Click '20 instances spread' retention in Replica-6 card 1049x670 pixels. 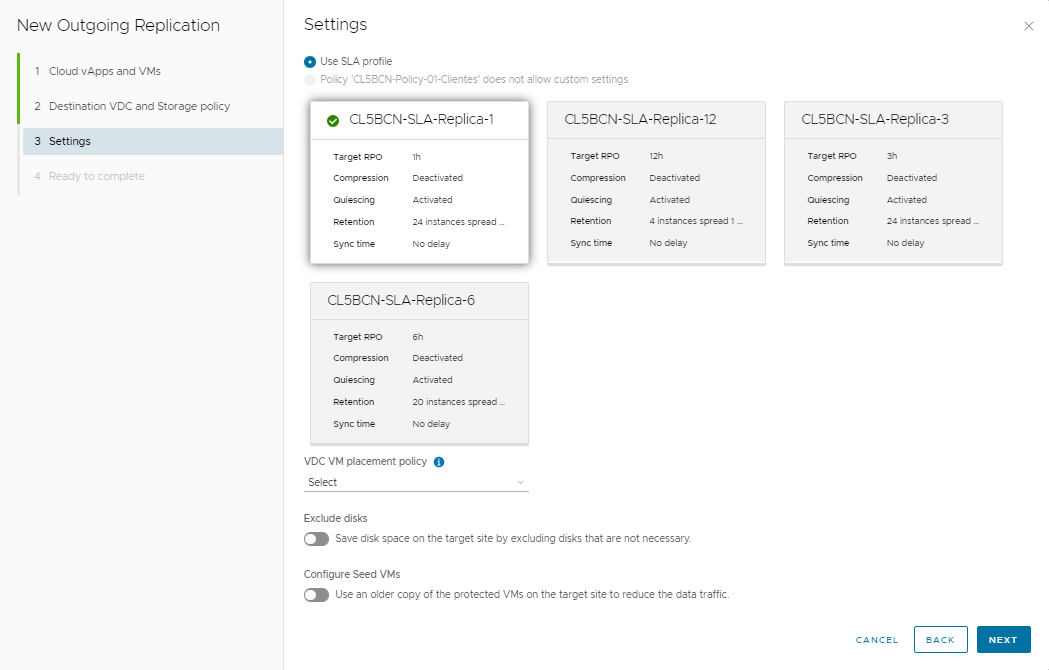[458, 402]
